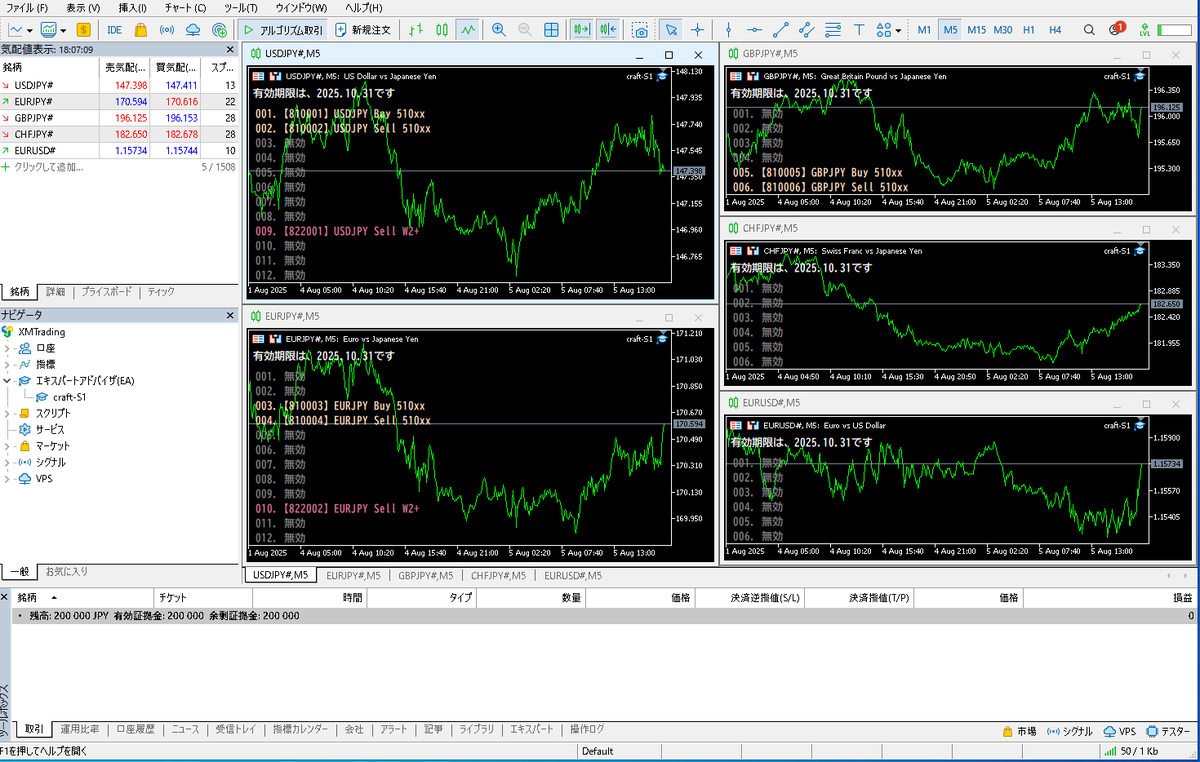Set timeframe to H4

(1055, 30)
